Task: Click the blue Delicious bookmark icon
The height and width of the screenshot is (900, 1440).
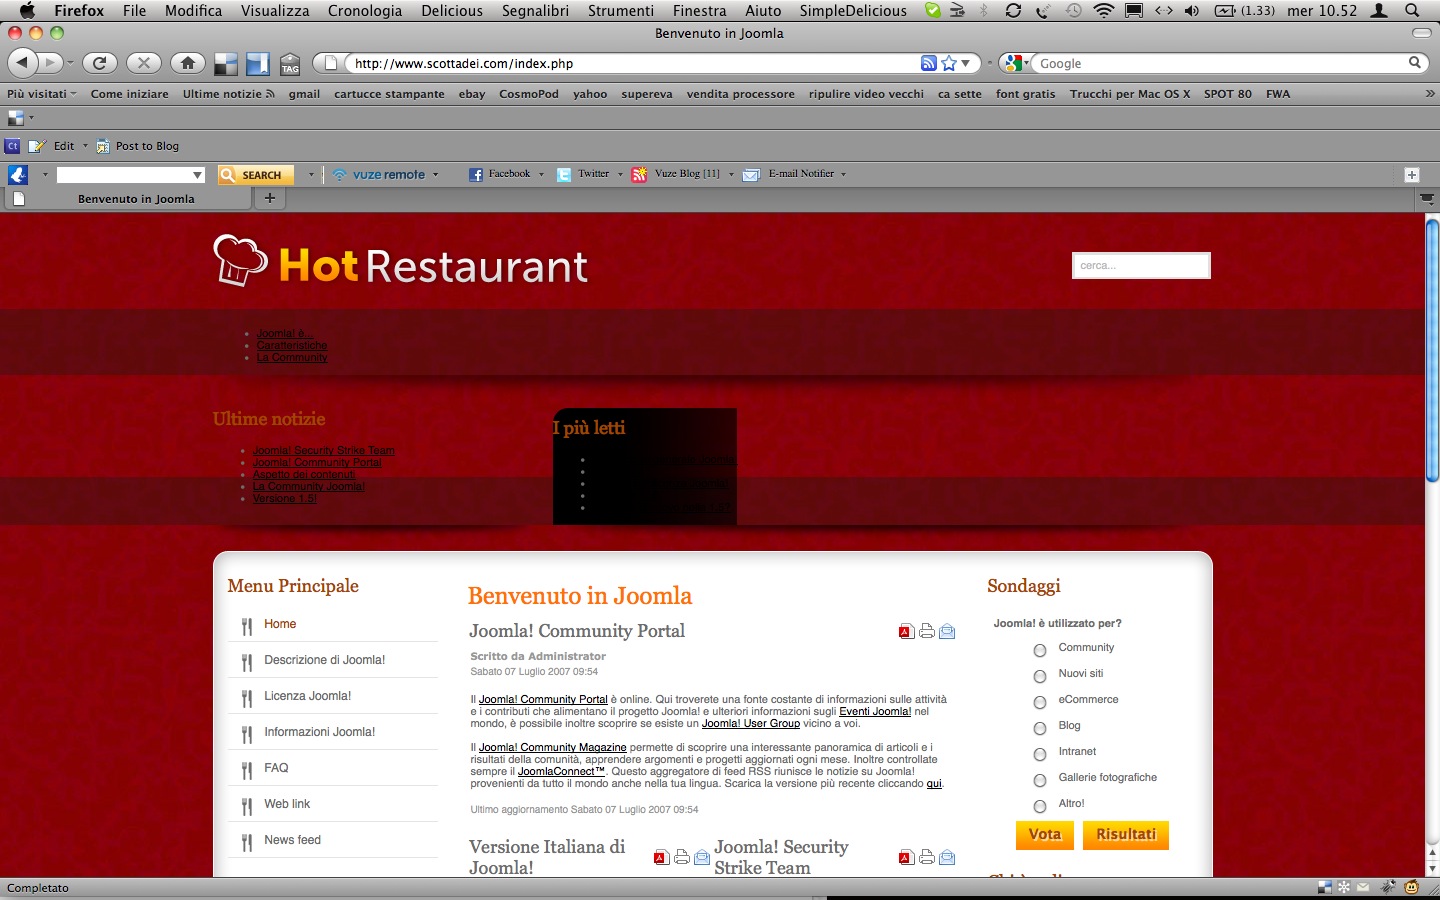Action: click(258, 64)
